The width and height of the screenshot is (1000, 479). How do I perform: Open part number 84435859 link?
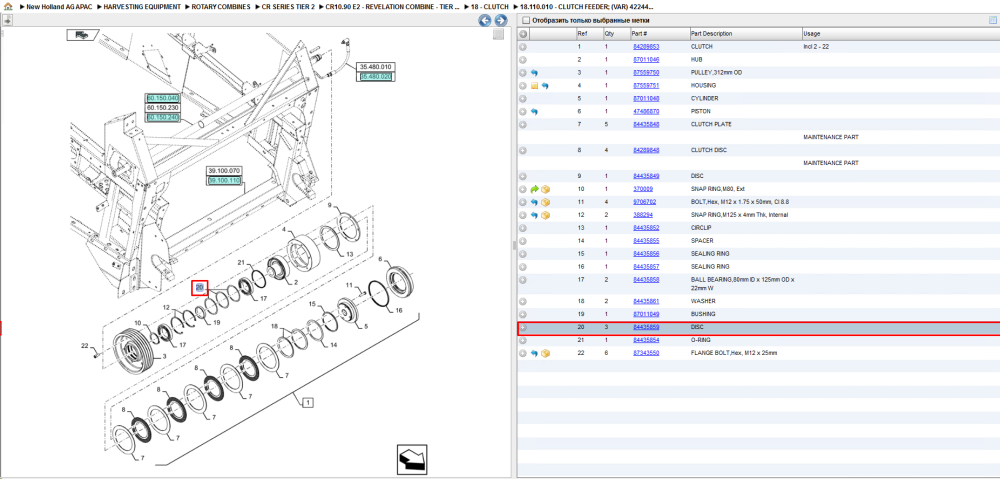tap(645, 327)
